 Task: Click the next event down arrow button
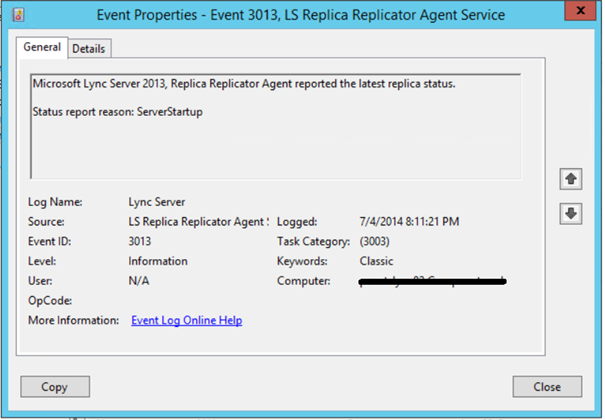pos(571,213)
